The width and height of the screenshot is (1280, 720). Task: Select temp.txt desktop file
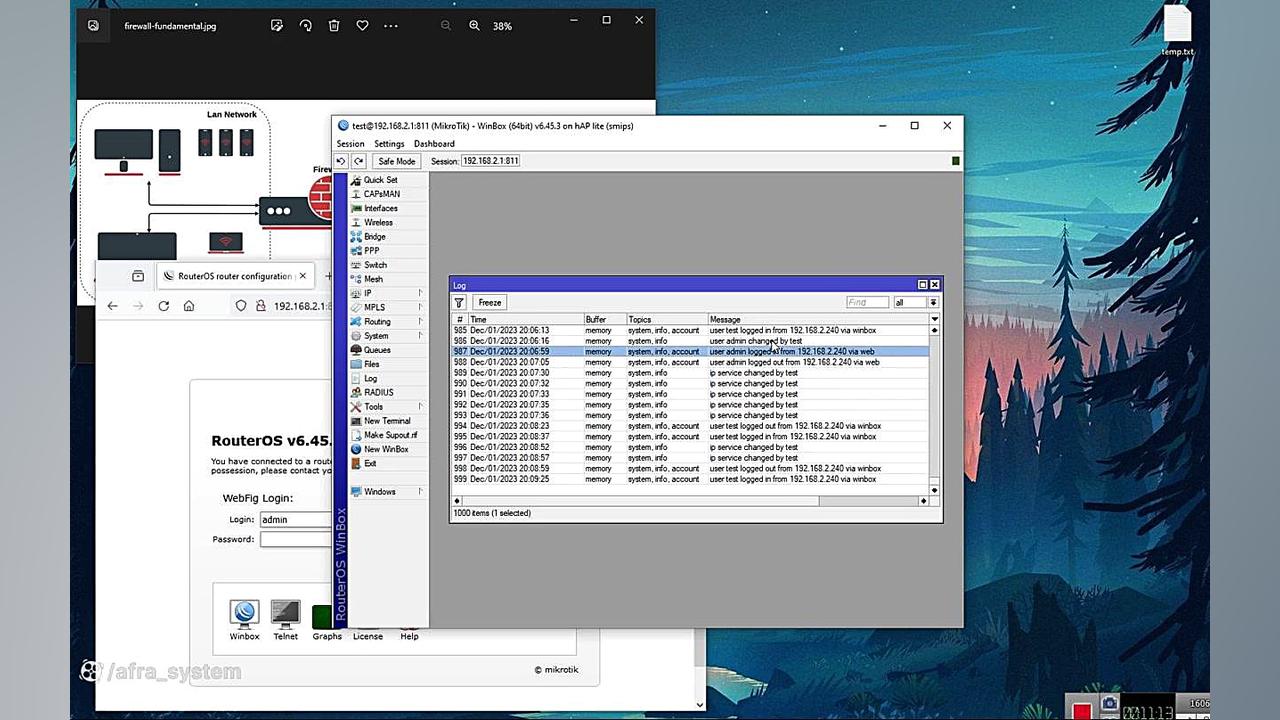pyautogui.click(x=1177, y=31)
